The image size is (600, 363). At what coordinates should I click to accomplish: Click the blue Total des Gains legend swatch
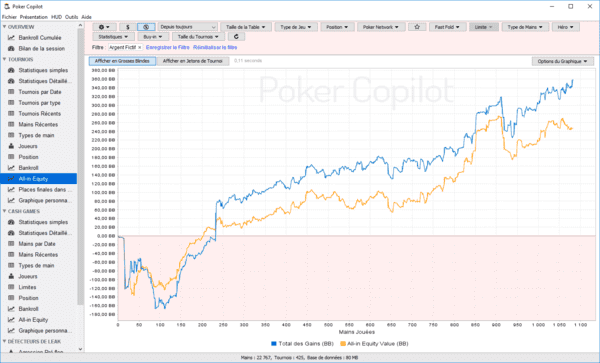click(x=274, y=344)
